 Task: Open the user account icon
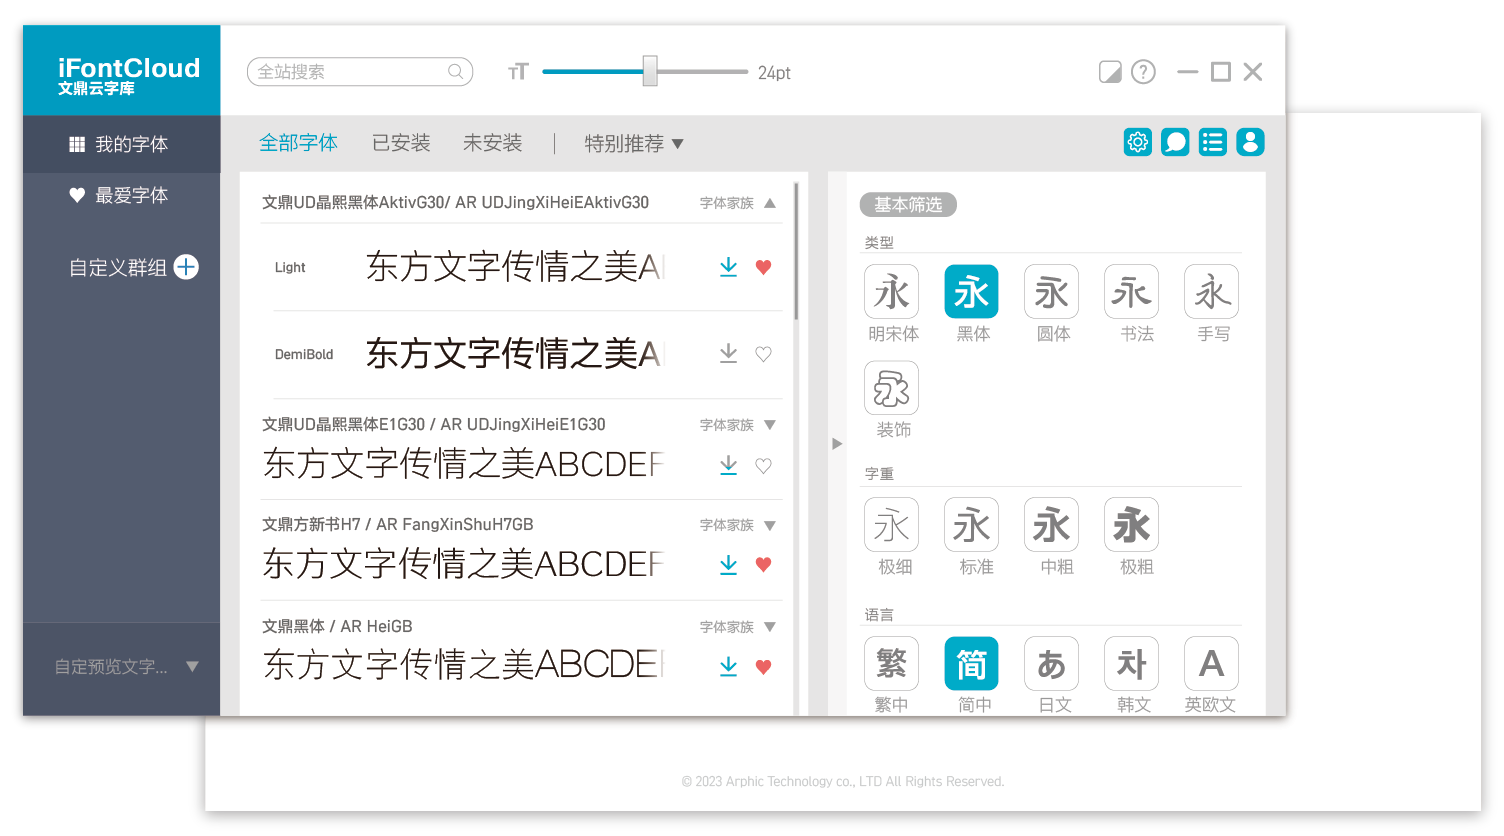(1251, 142)
